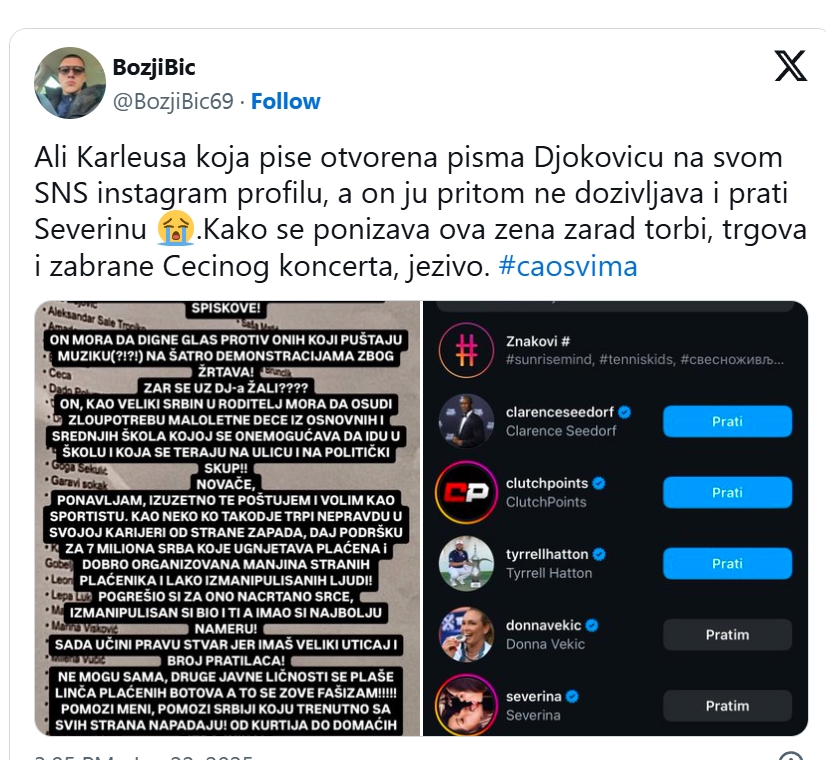The height and width of the screenshot is (760, 826).
Task: View clarenceseedorf profile picture
Action: pyautogui.click(x=466, y=421)
